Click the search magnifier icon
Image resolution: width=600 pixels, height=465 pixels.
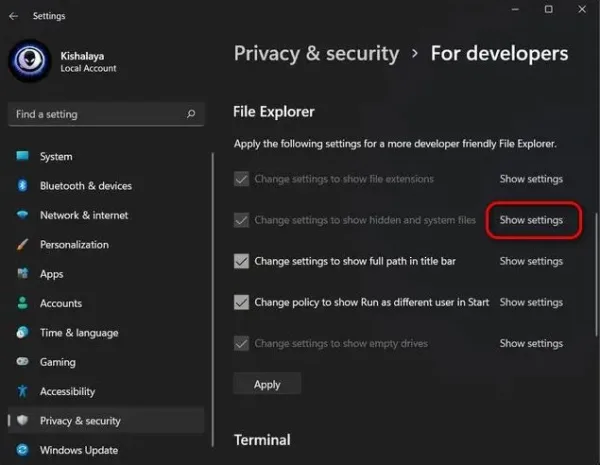coord(191,114)
